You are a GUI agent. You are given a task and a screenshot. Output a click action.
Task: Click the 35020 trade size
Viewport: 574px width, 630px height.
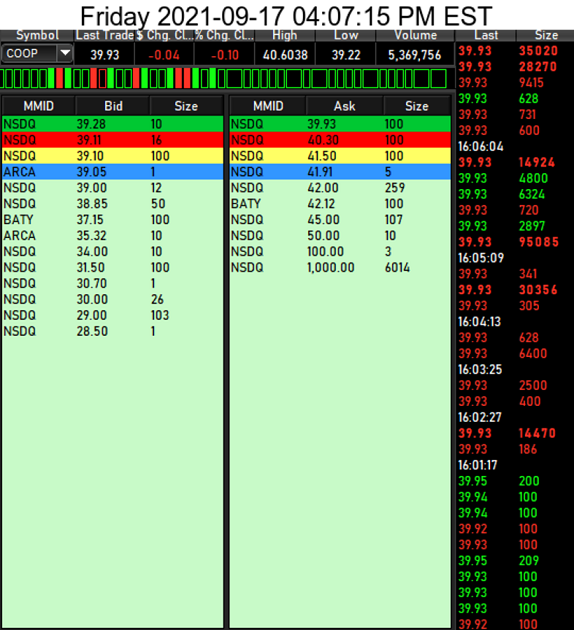(538, 51)
